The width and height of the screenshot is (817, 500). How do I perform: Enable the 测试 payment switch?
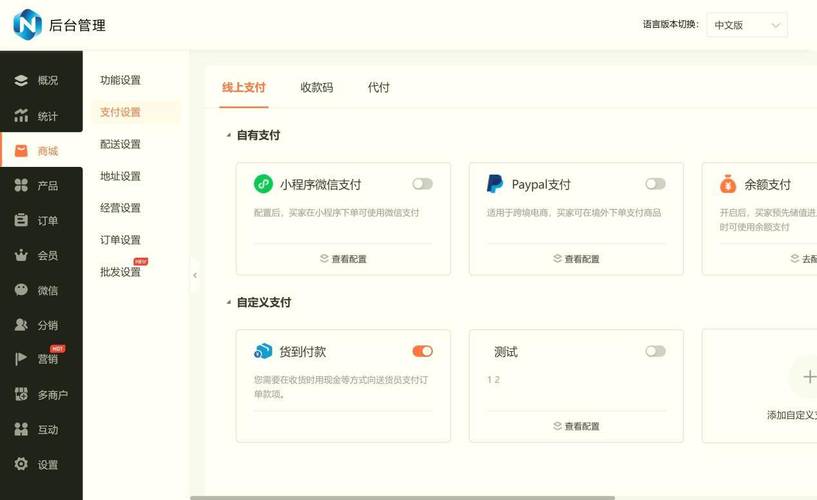pyautogui.click(x=655, y=351)
